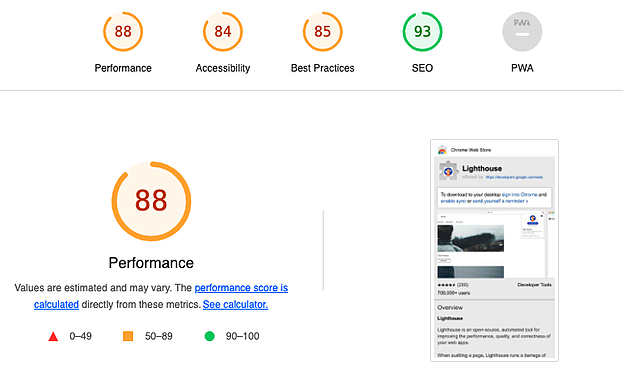Click 'Lighthouse' title in the screenshot thumbnail

[482, 169]
